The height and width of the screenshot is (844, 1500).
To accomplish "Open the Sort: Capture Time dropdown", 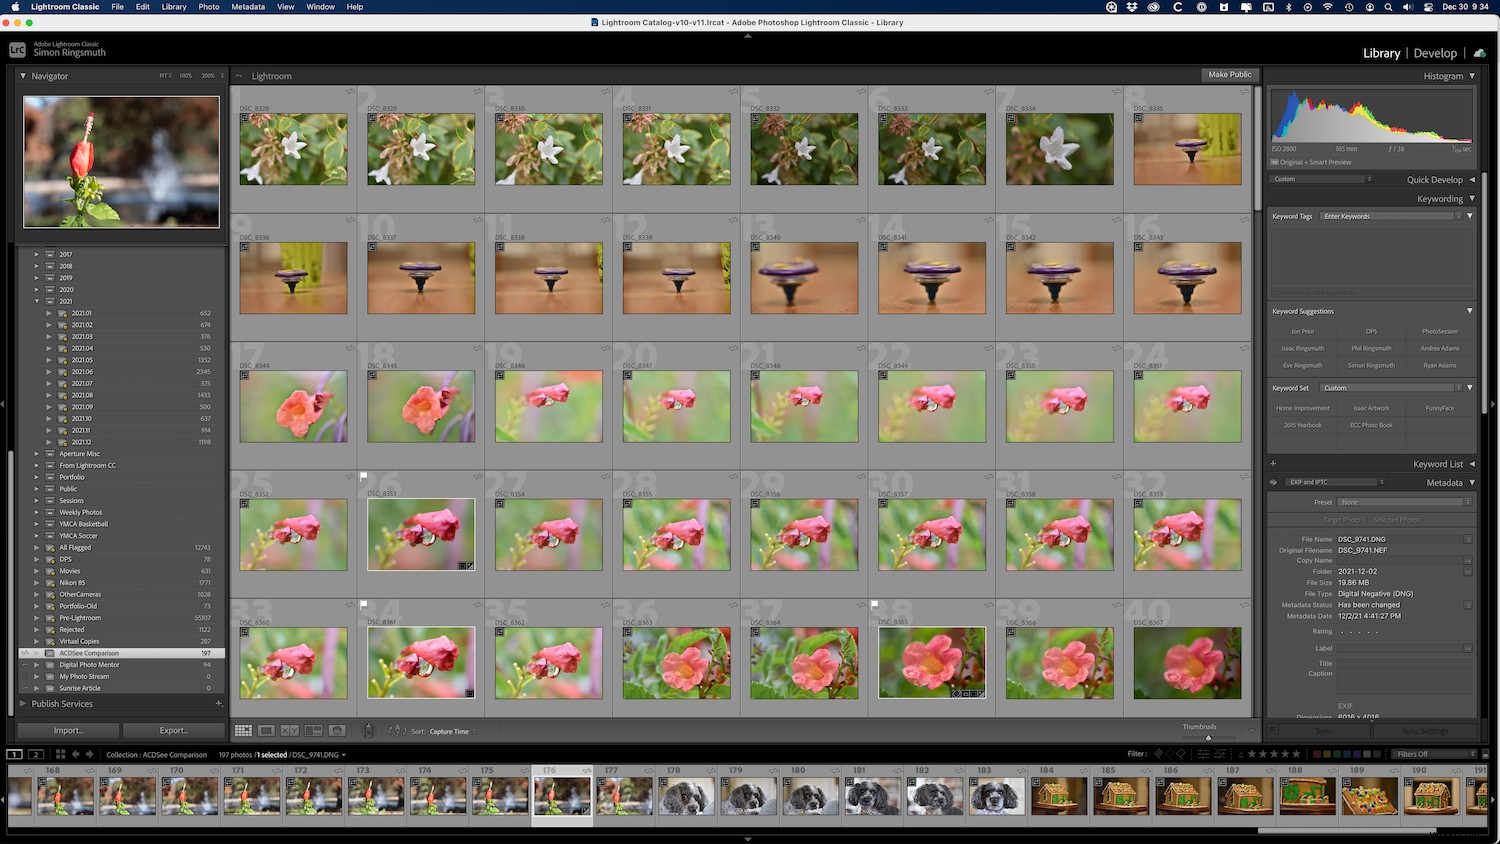I will [449, 731].
